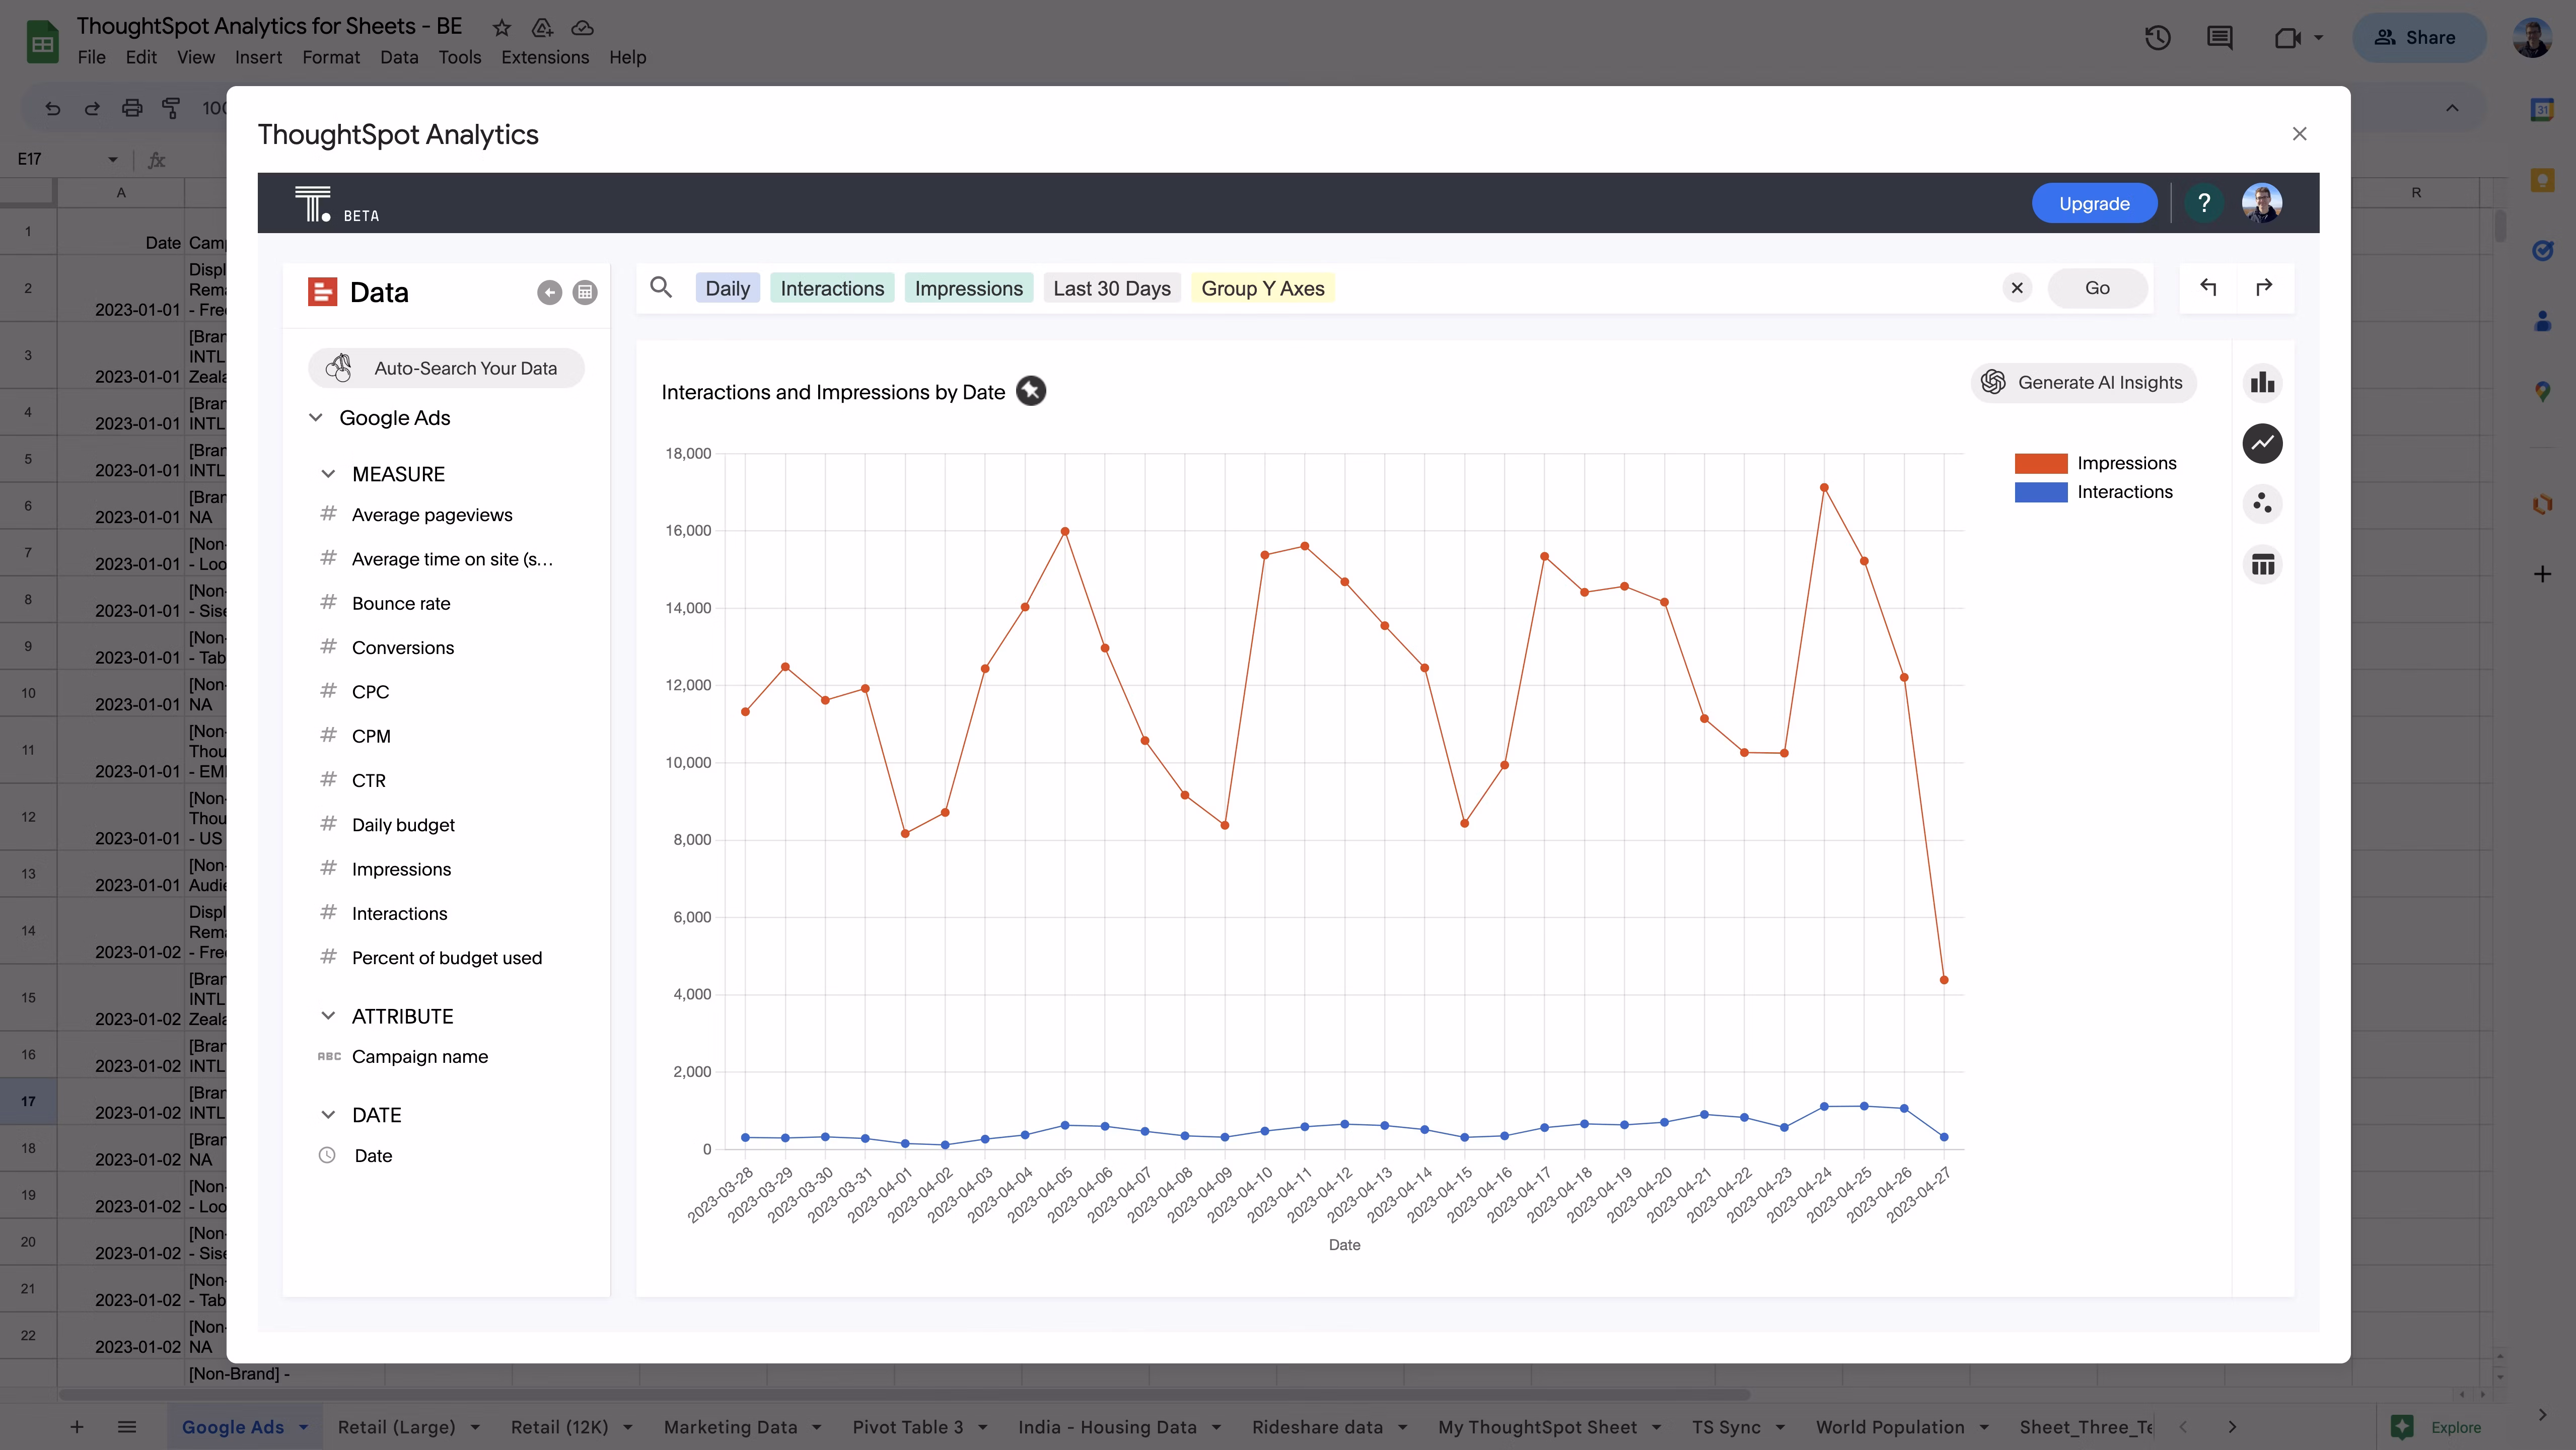Collapse the Google Ads data source

coord(316,417)
